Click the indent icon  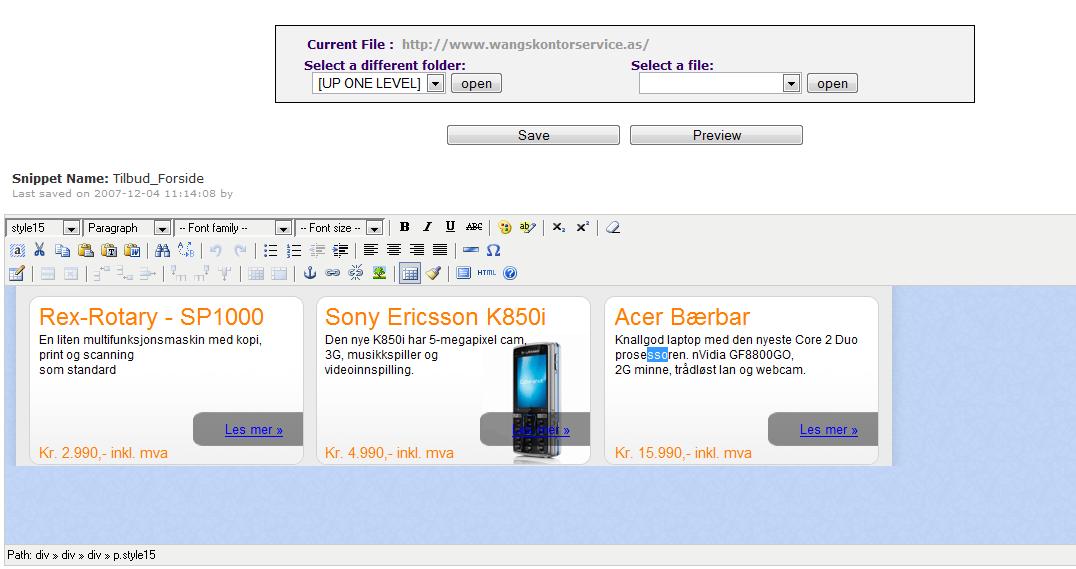pyautogui.click(x=340, y=251)
